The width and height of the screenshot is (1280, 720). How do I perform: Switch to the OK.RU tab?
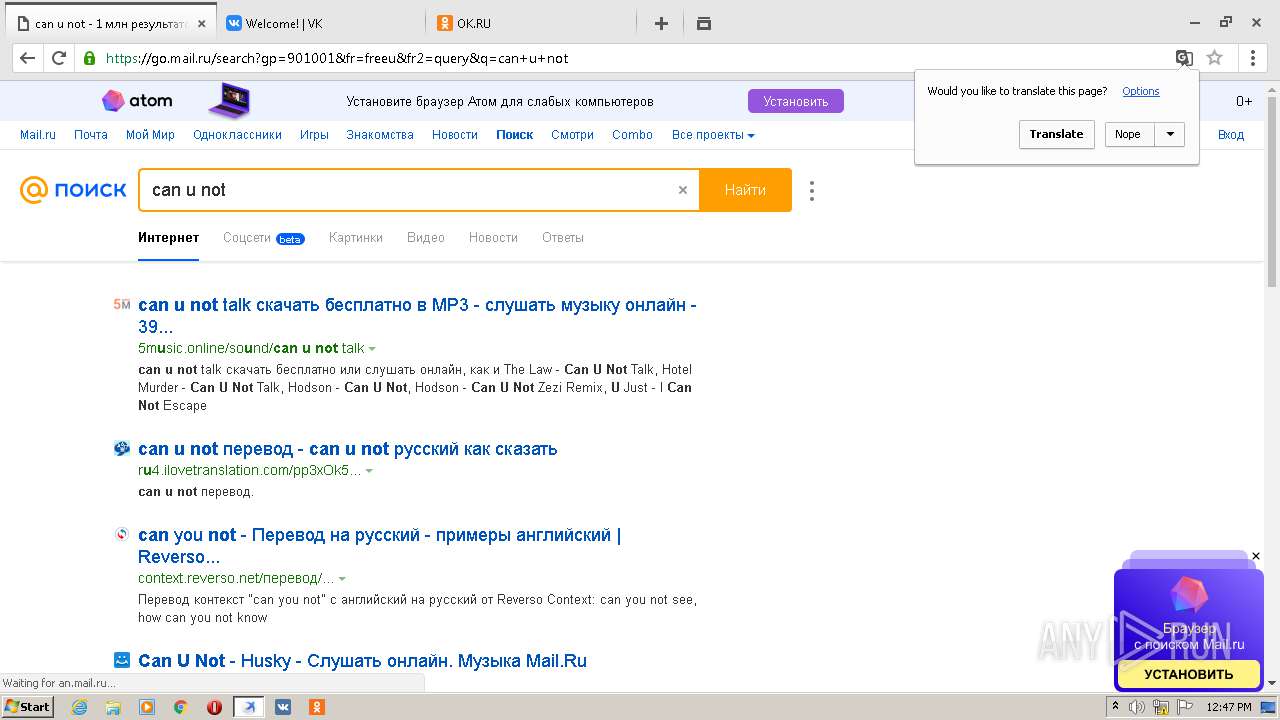532,24
